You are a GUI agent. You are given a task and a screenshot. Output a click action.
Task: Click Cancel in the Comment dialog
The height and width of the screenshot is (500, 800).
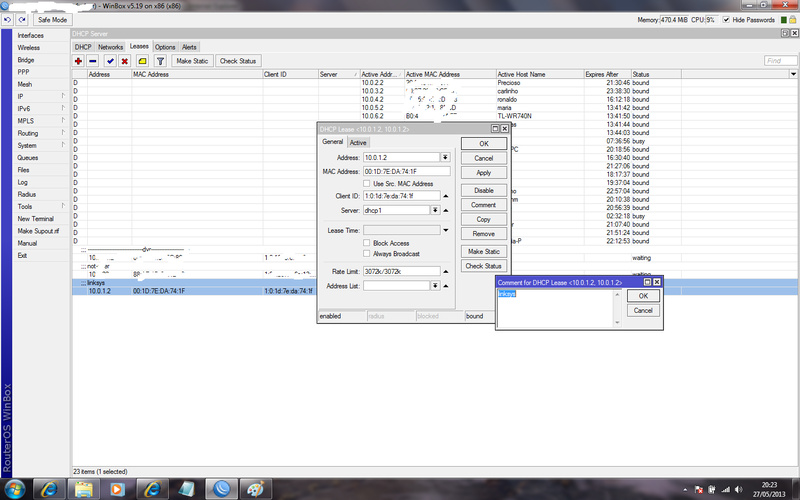643,310
